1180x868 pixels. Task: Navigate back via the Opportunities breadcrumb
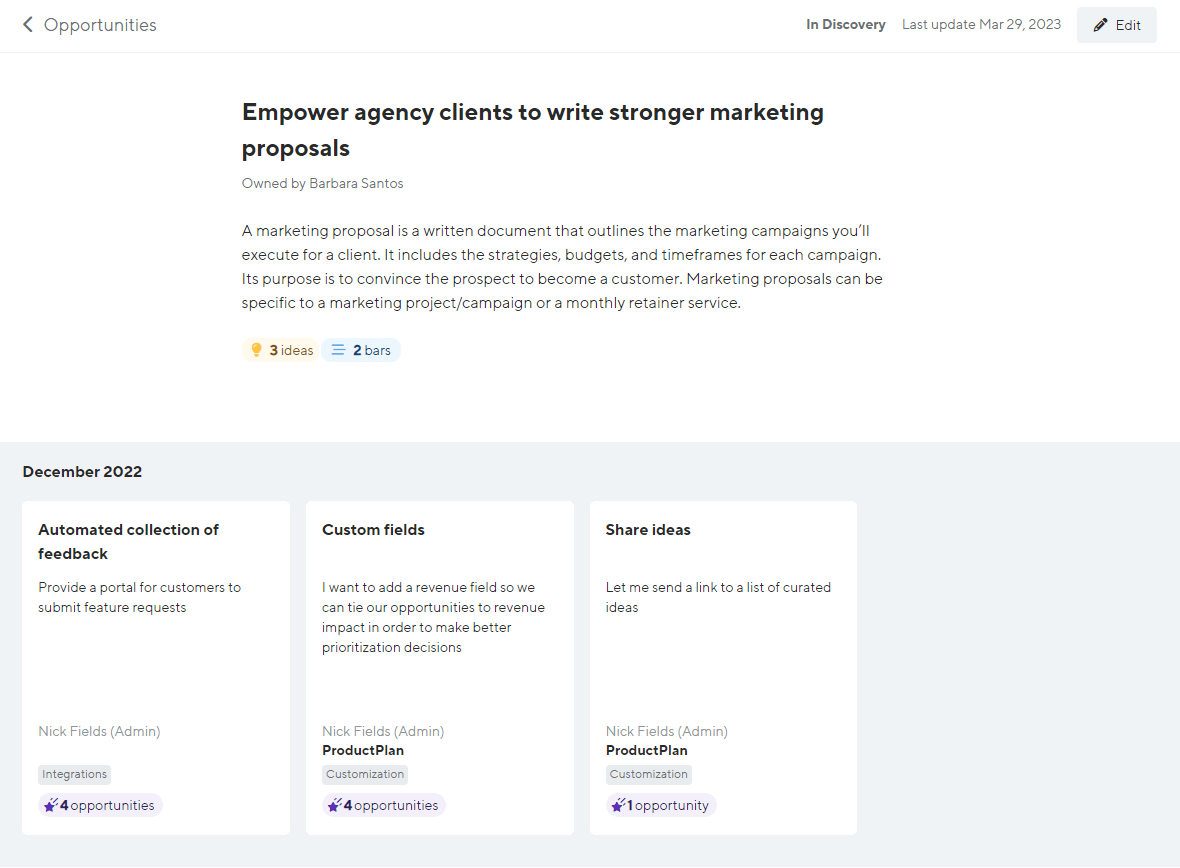click(x=97, y=24)
